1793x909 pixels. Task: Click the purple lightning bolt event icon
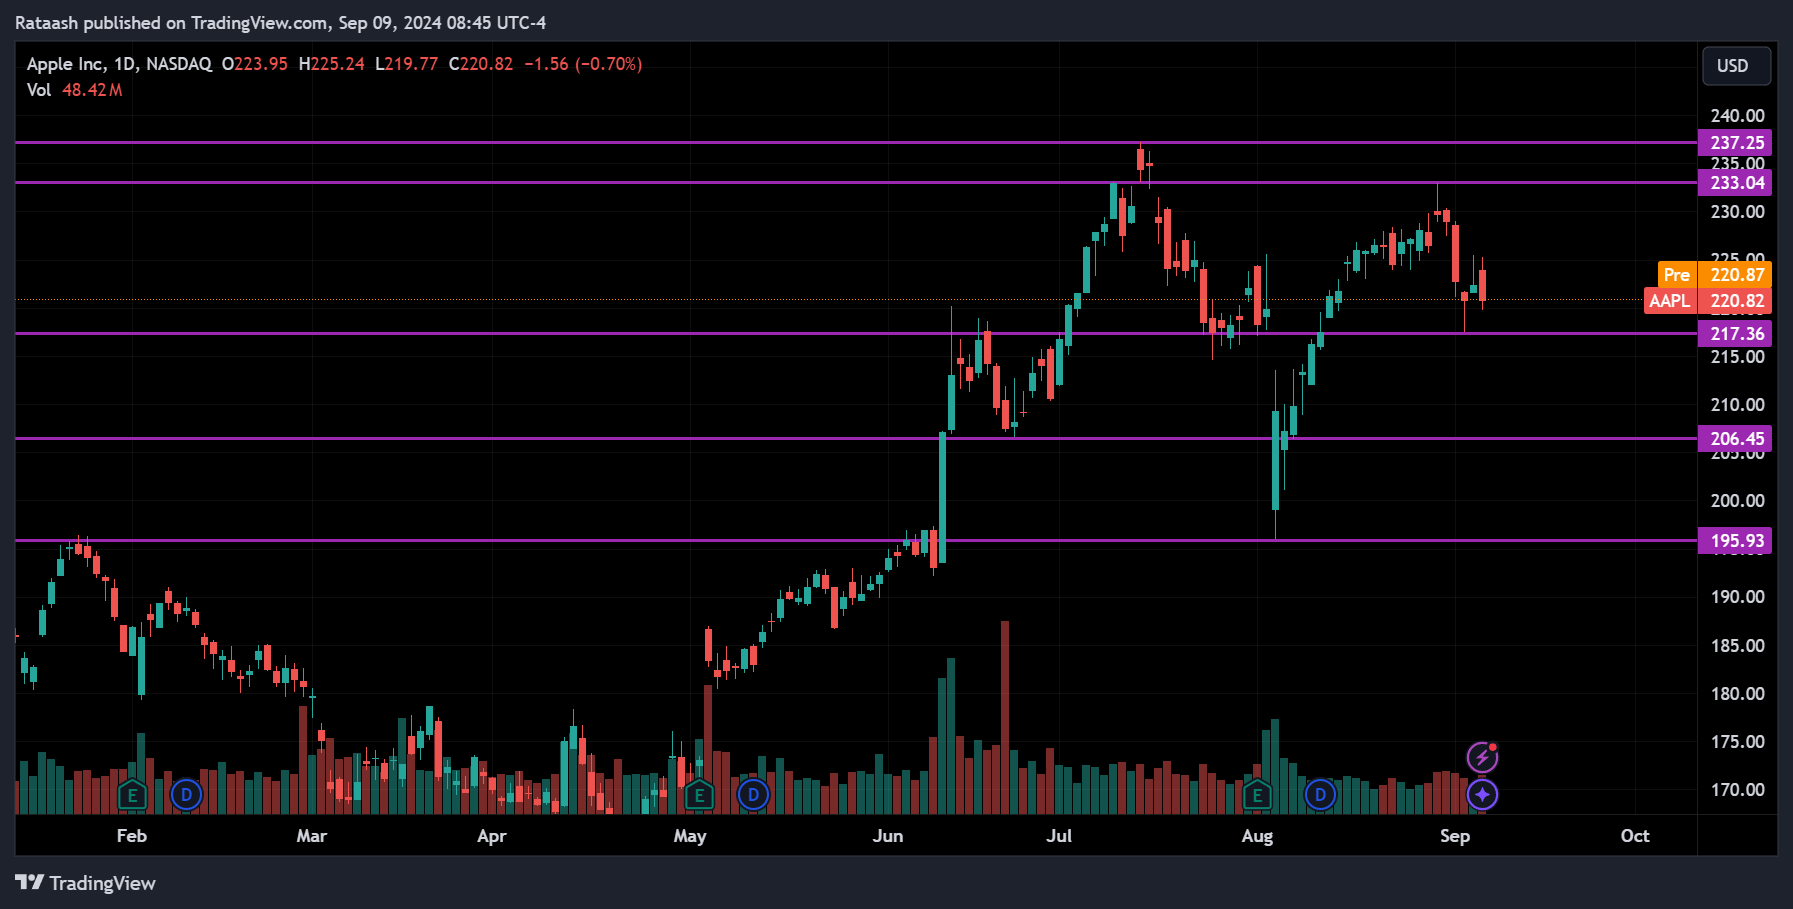[x=1482, y=758]
